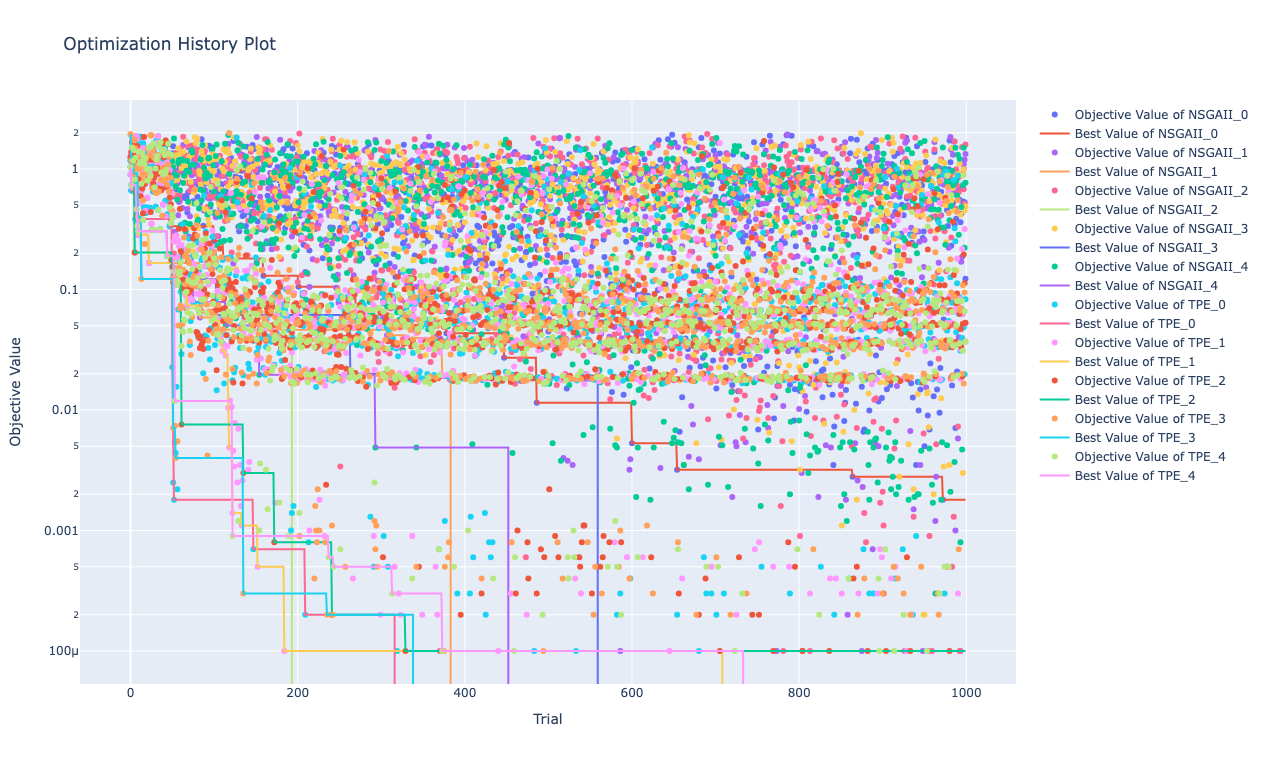This screenshot has height=764, width=1266.
Task: Click the Trial x-axis title
Action: pyautogui.click(x=547, y=719)
